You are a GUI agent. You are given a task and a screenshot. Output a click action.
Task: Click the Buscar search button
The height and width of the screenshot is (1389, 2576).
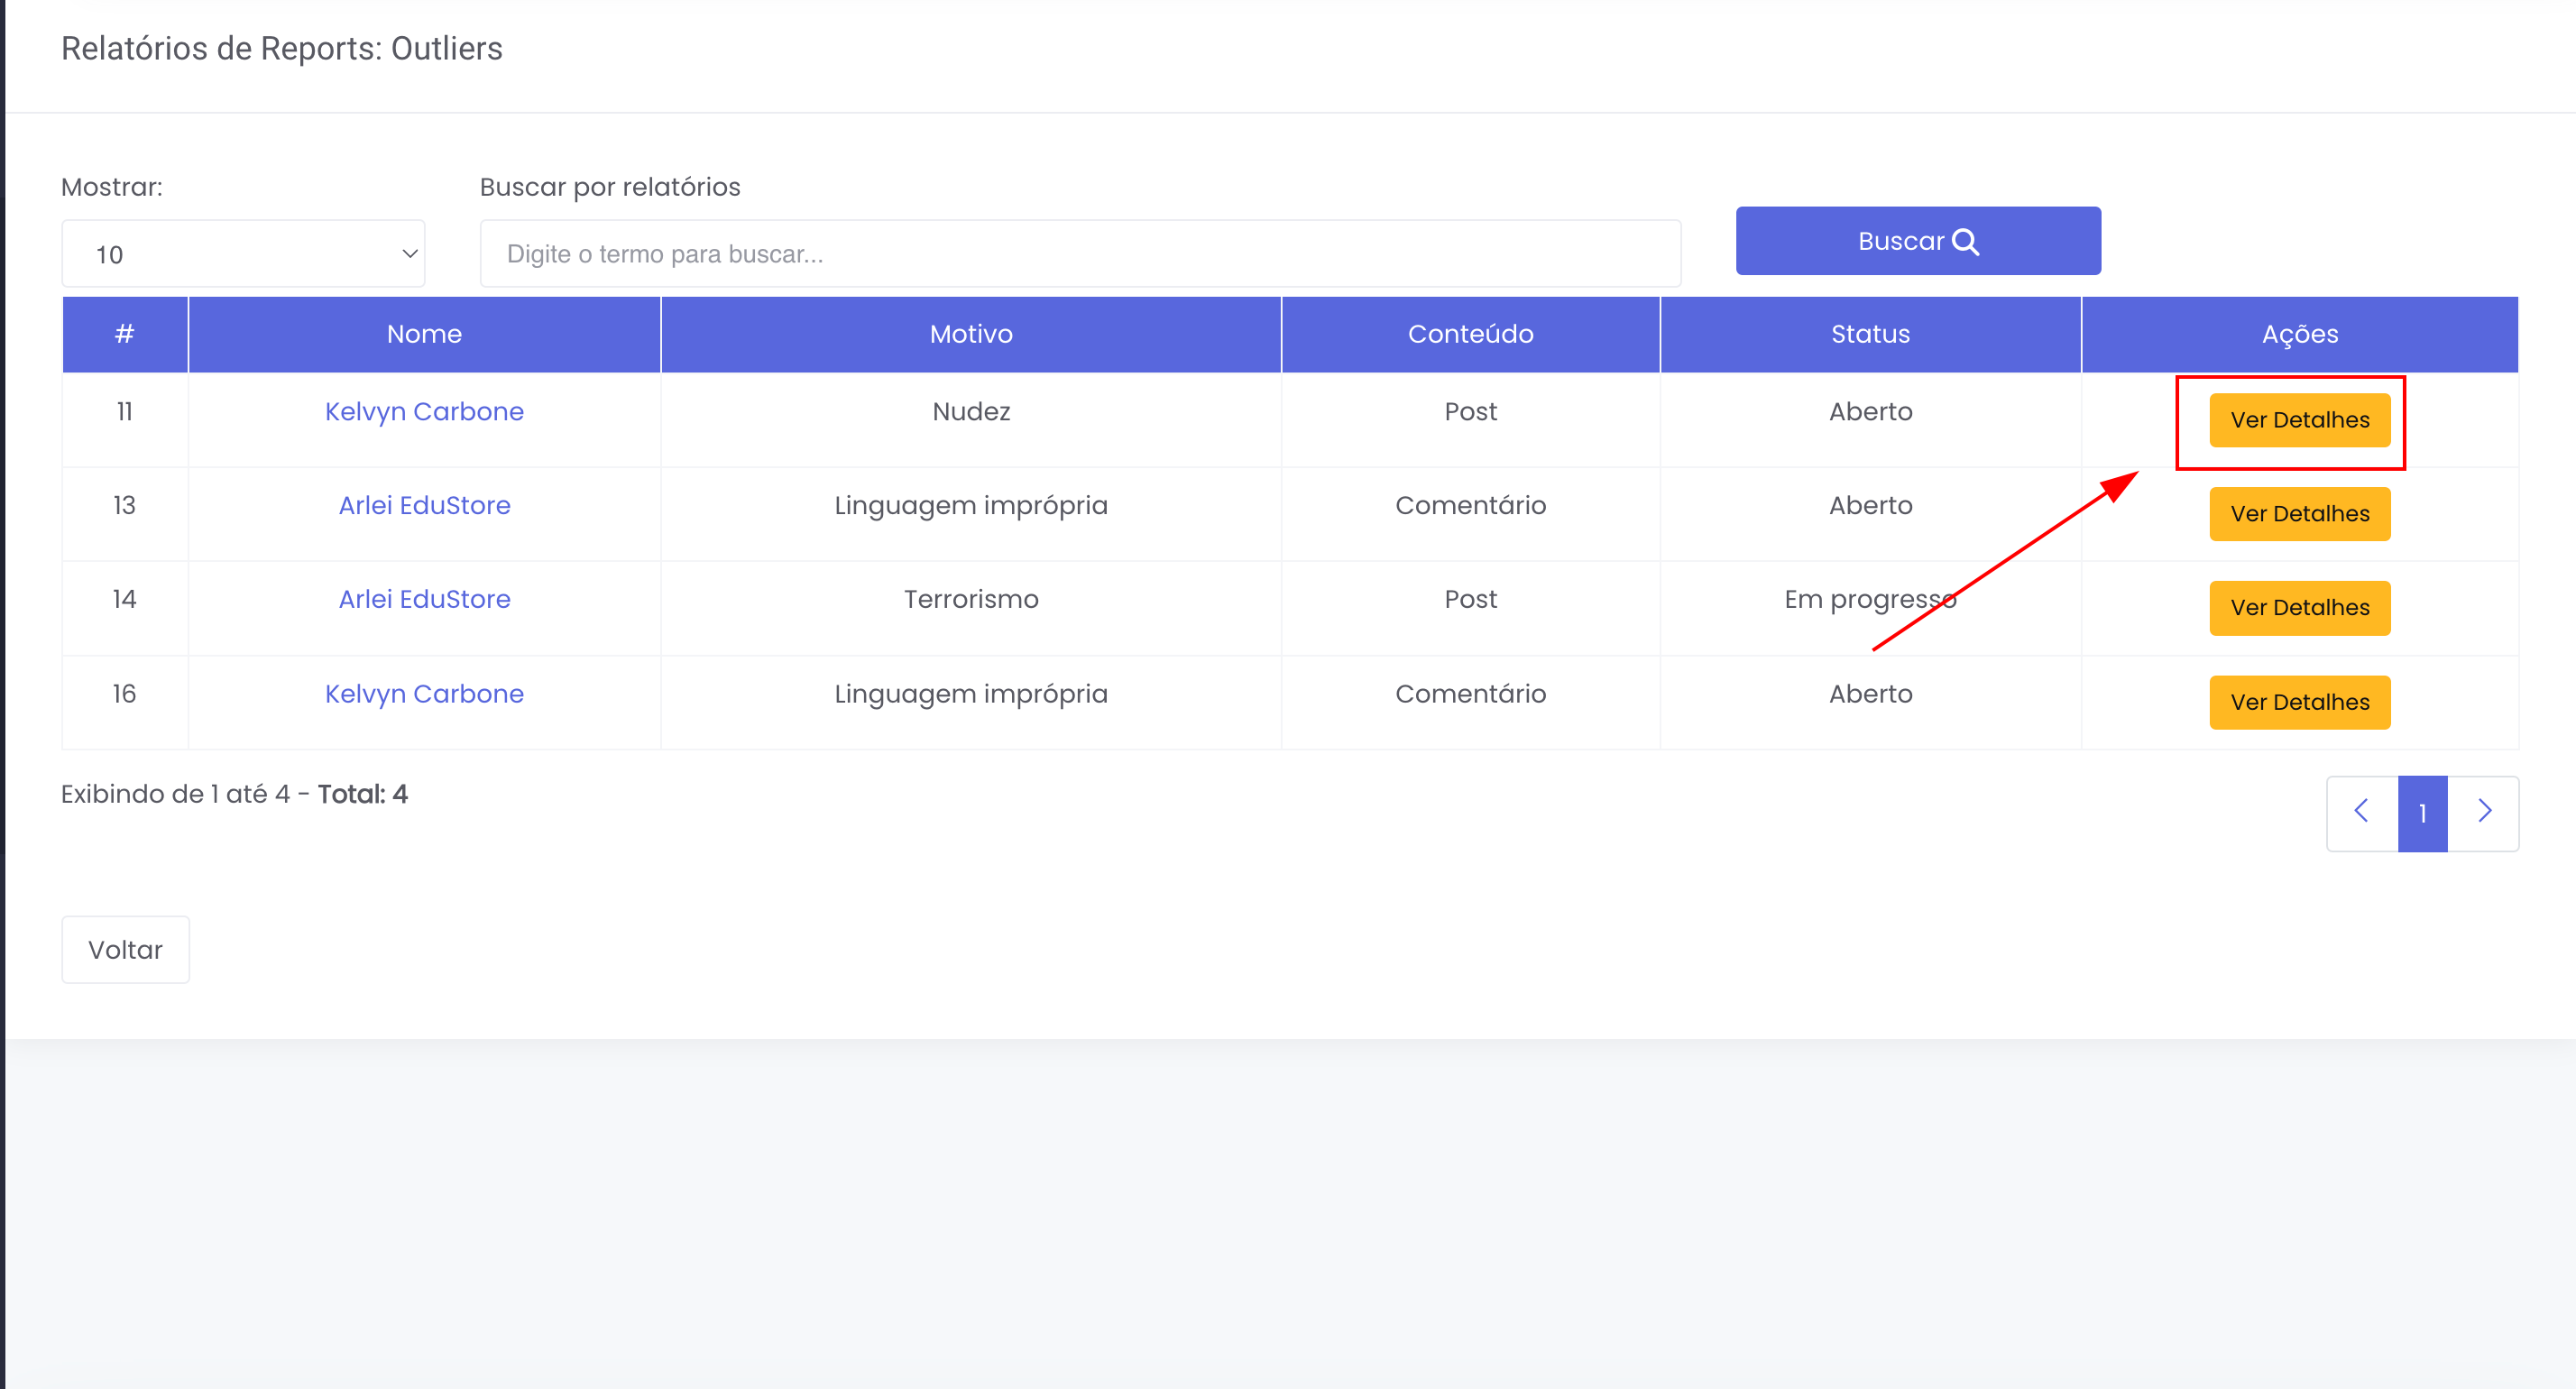(1917, 241)
